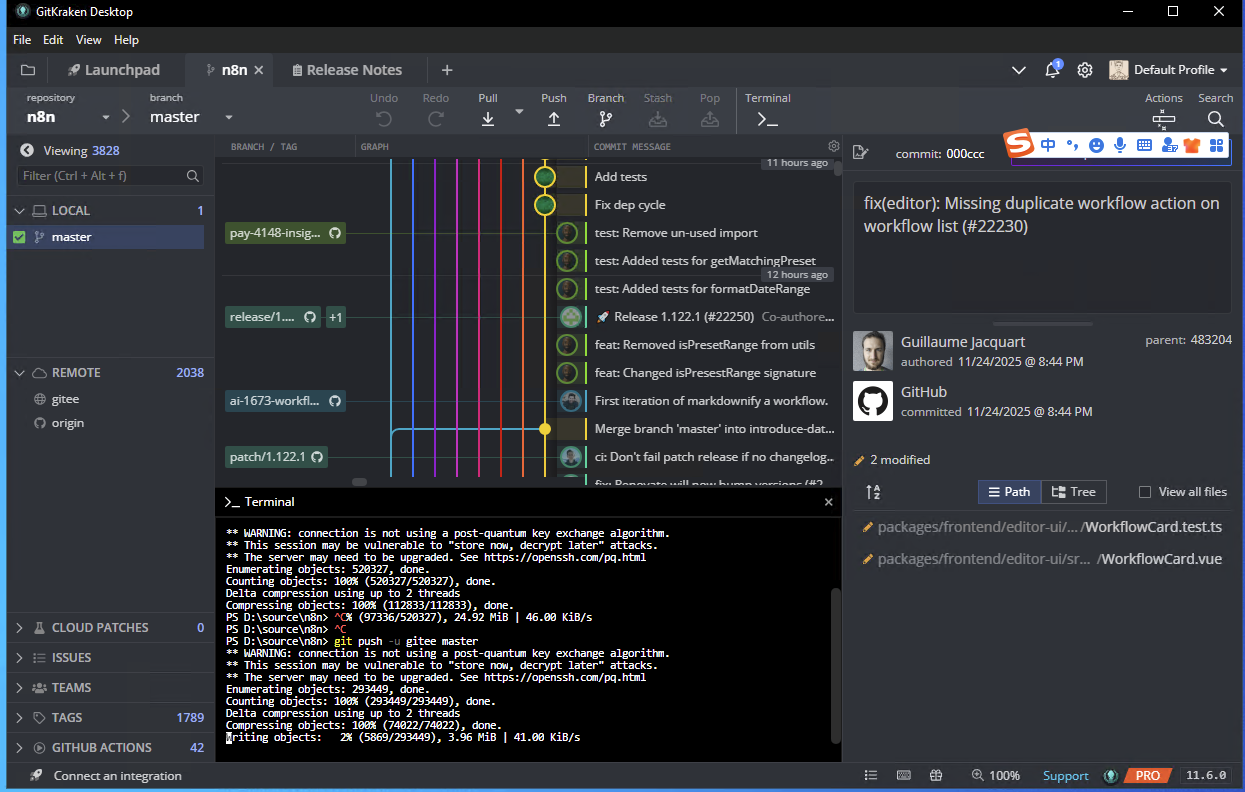Screen dimensions: 1245x792
Task: Open the File menu
Action: [x=22, y=40]
